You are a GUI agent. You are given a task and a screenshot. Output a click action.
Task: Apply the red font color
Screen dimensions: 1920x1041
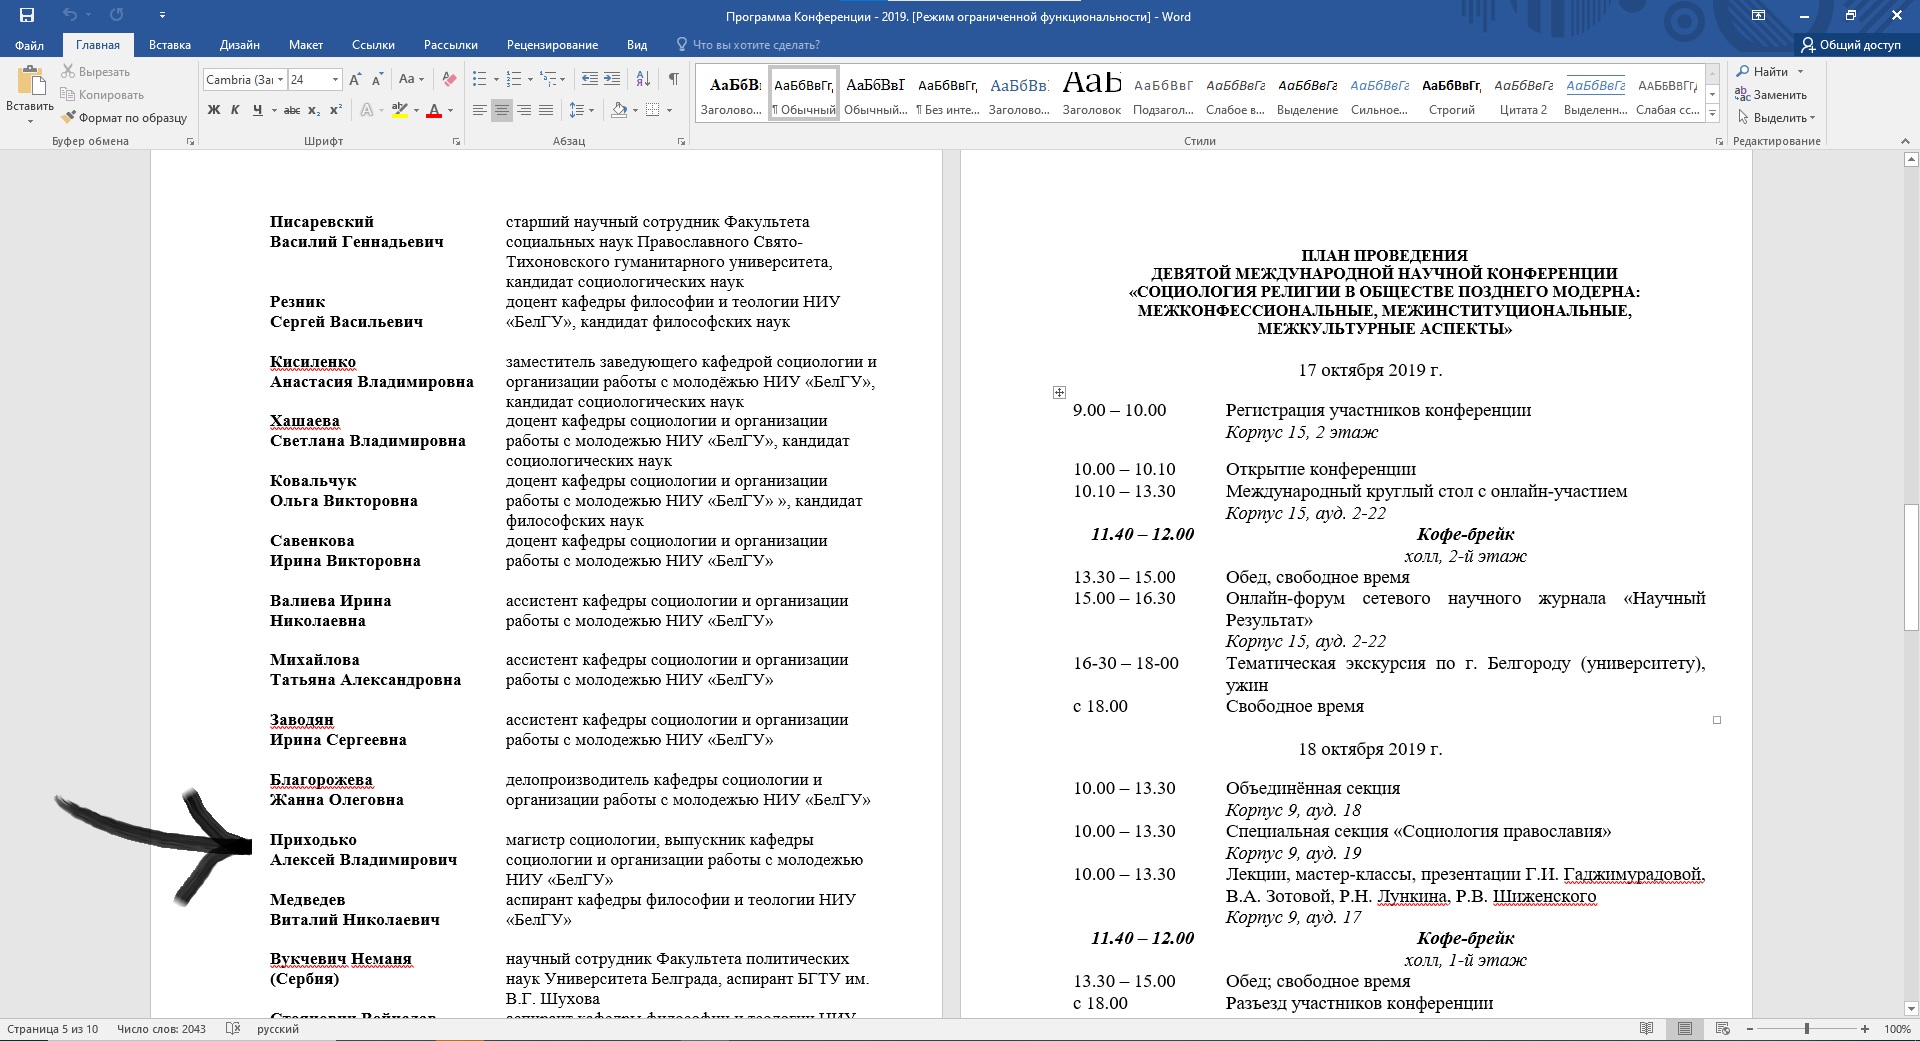click(x=434, y=110)
